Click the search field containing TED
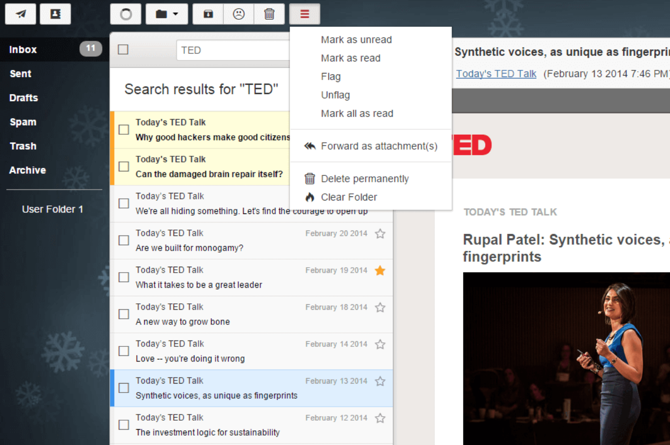The height and width of the screenshot is (445, 670). [233, 50]
